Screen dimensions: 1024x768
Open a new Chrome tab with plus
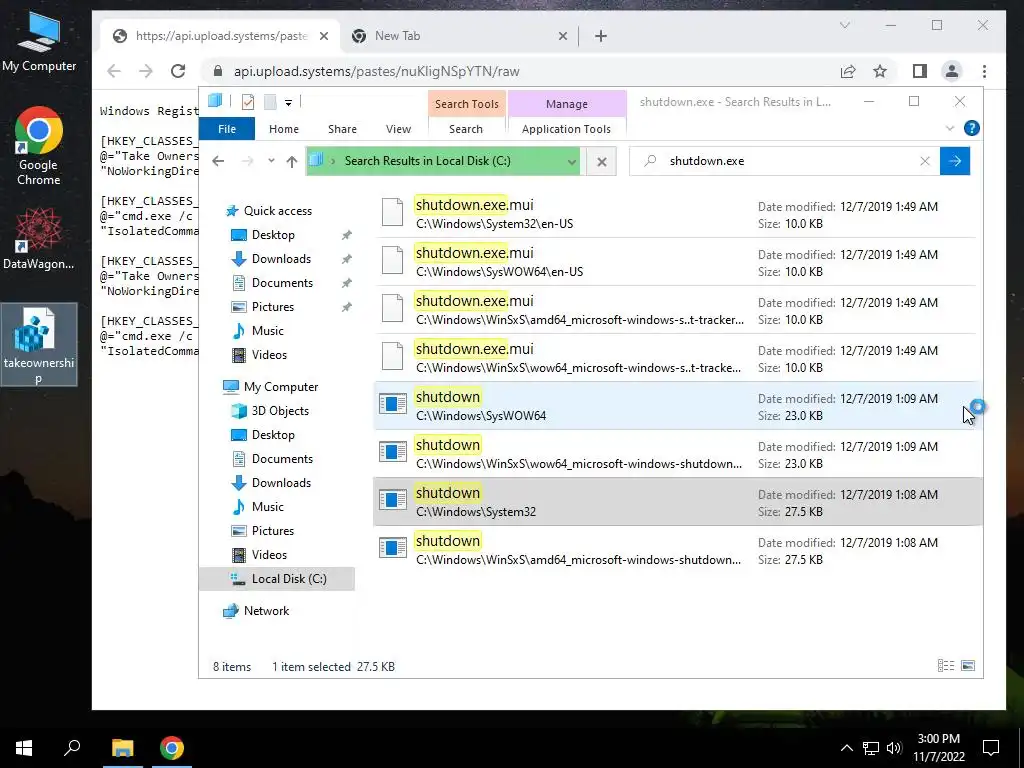tap(601, 36)
